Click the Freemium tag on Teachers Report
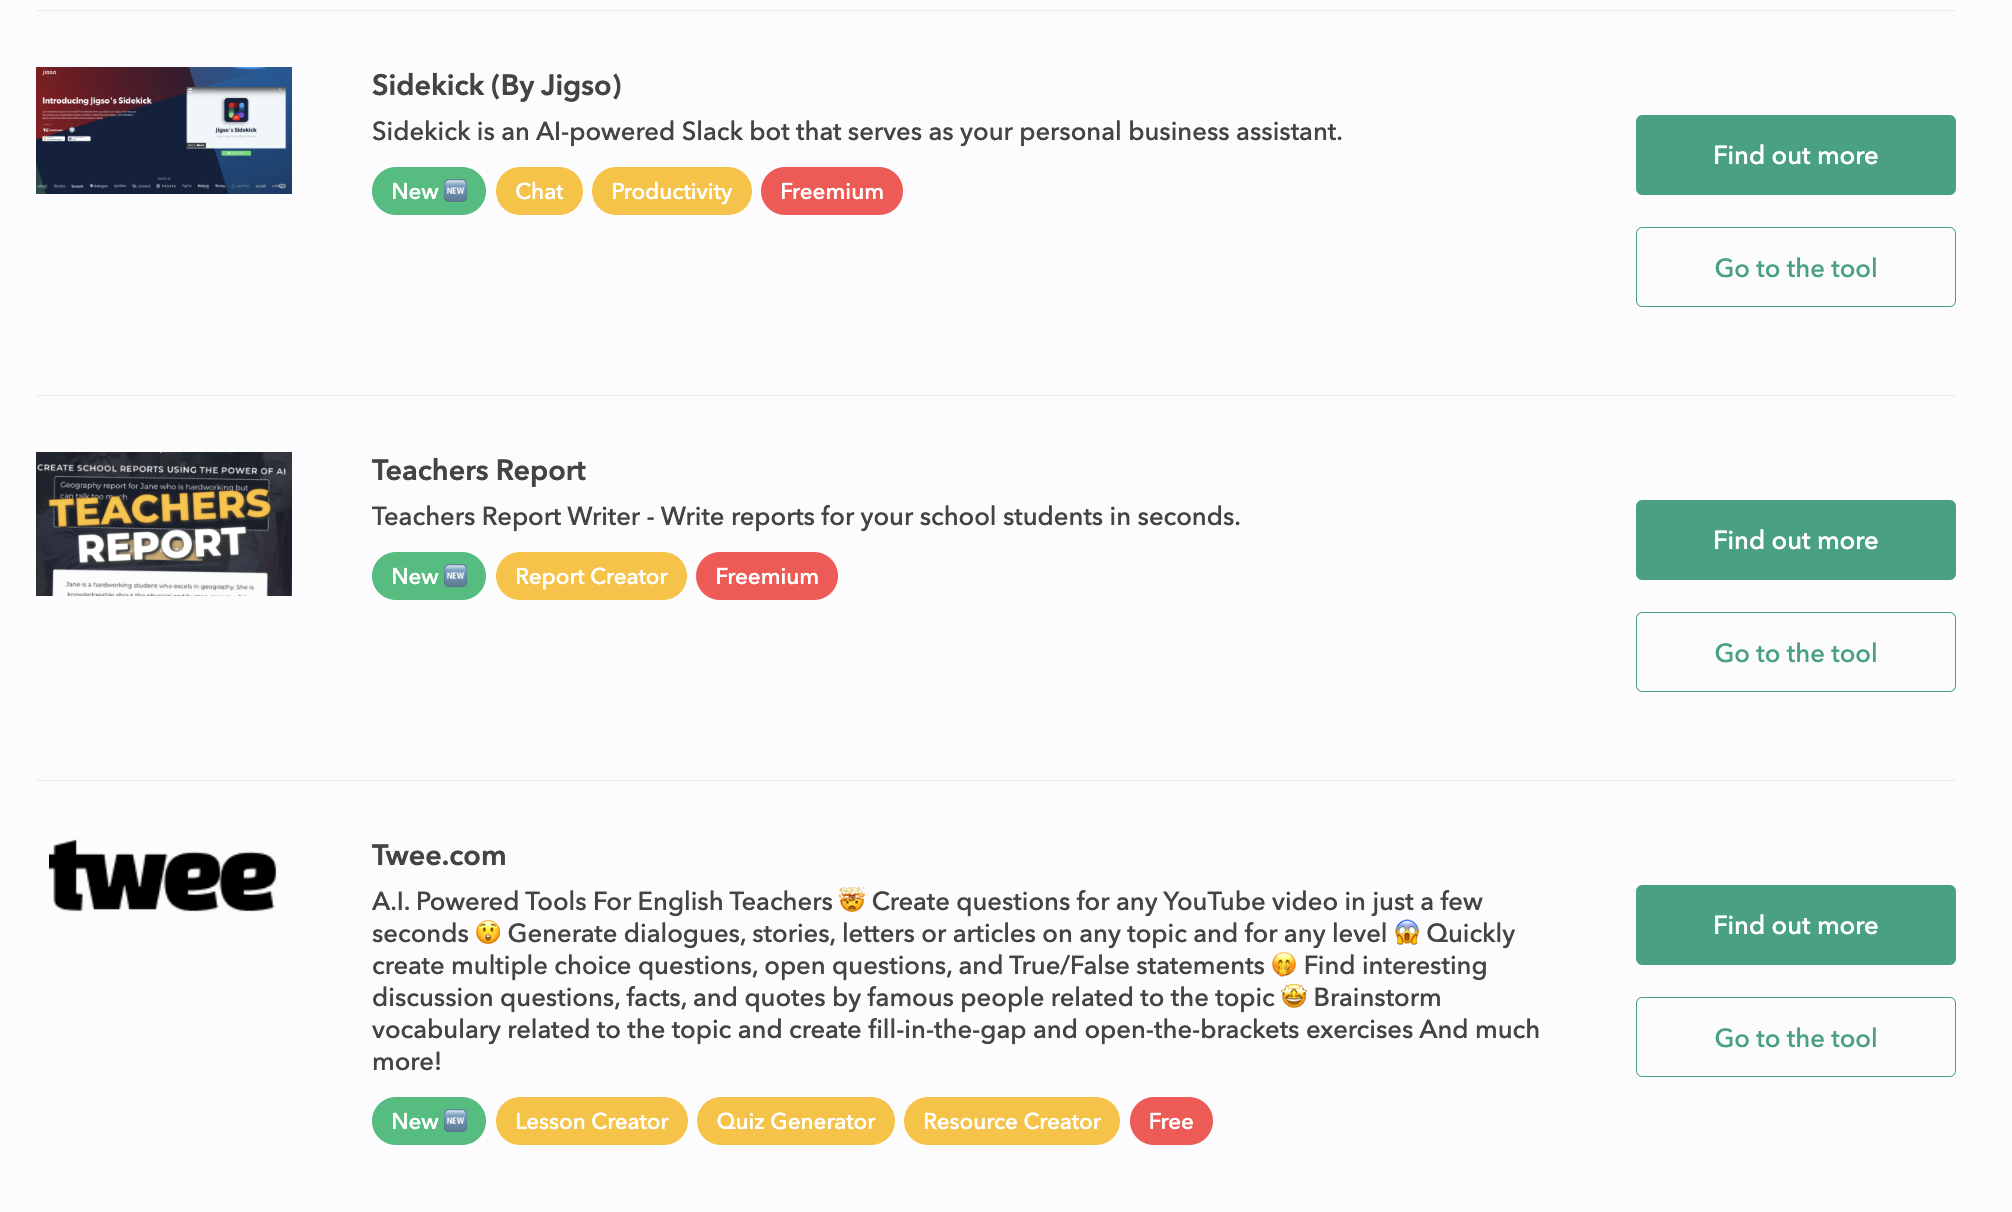Screen dimensions: 2012x1212 coord(767,576)
